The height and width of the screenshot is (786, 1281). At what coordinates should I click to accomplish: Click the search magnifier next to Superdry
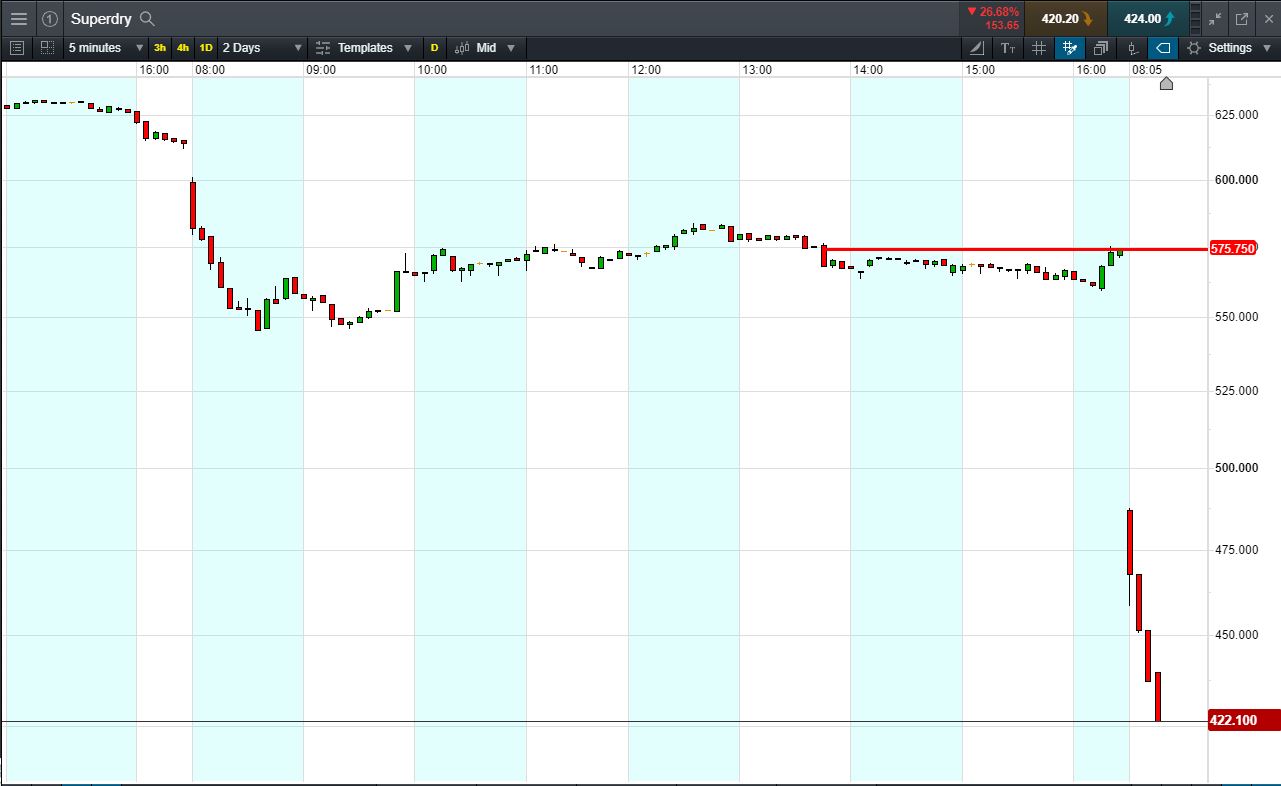147,18
